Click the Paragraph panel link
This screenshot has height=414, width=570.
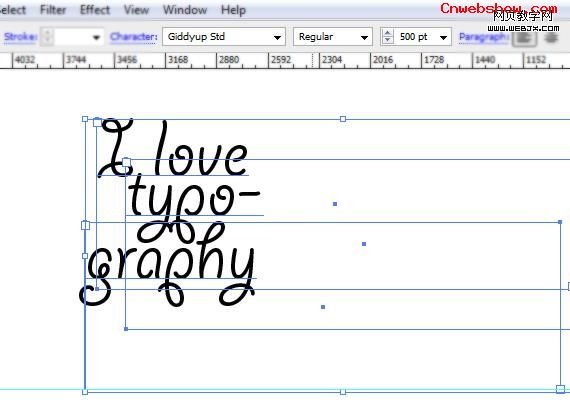pos(483,37)
